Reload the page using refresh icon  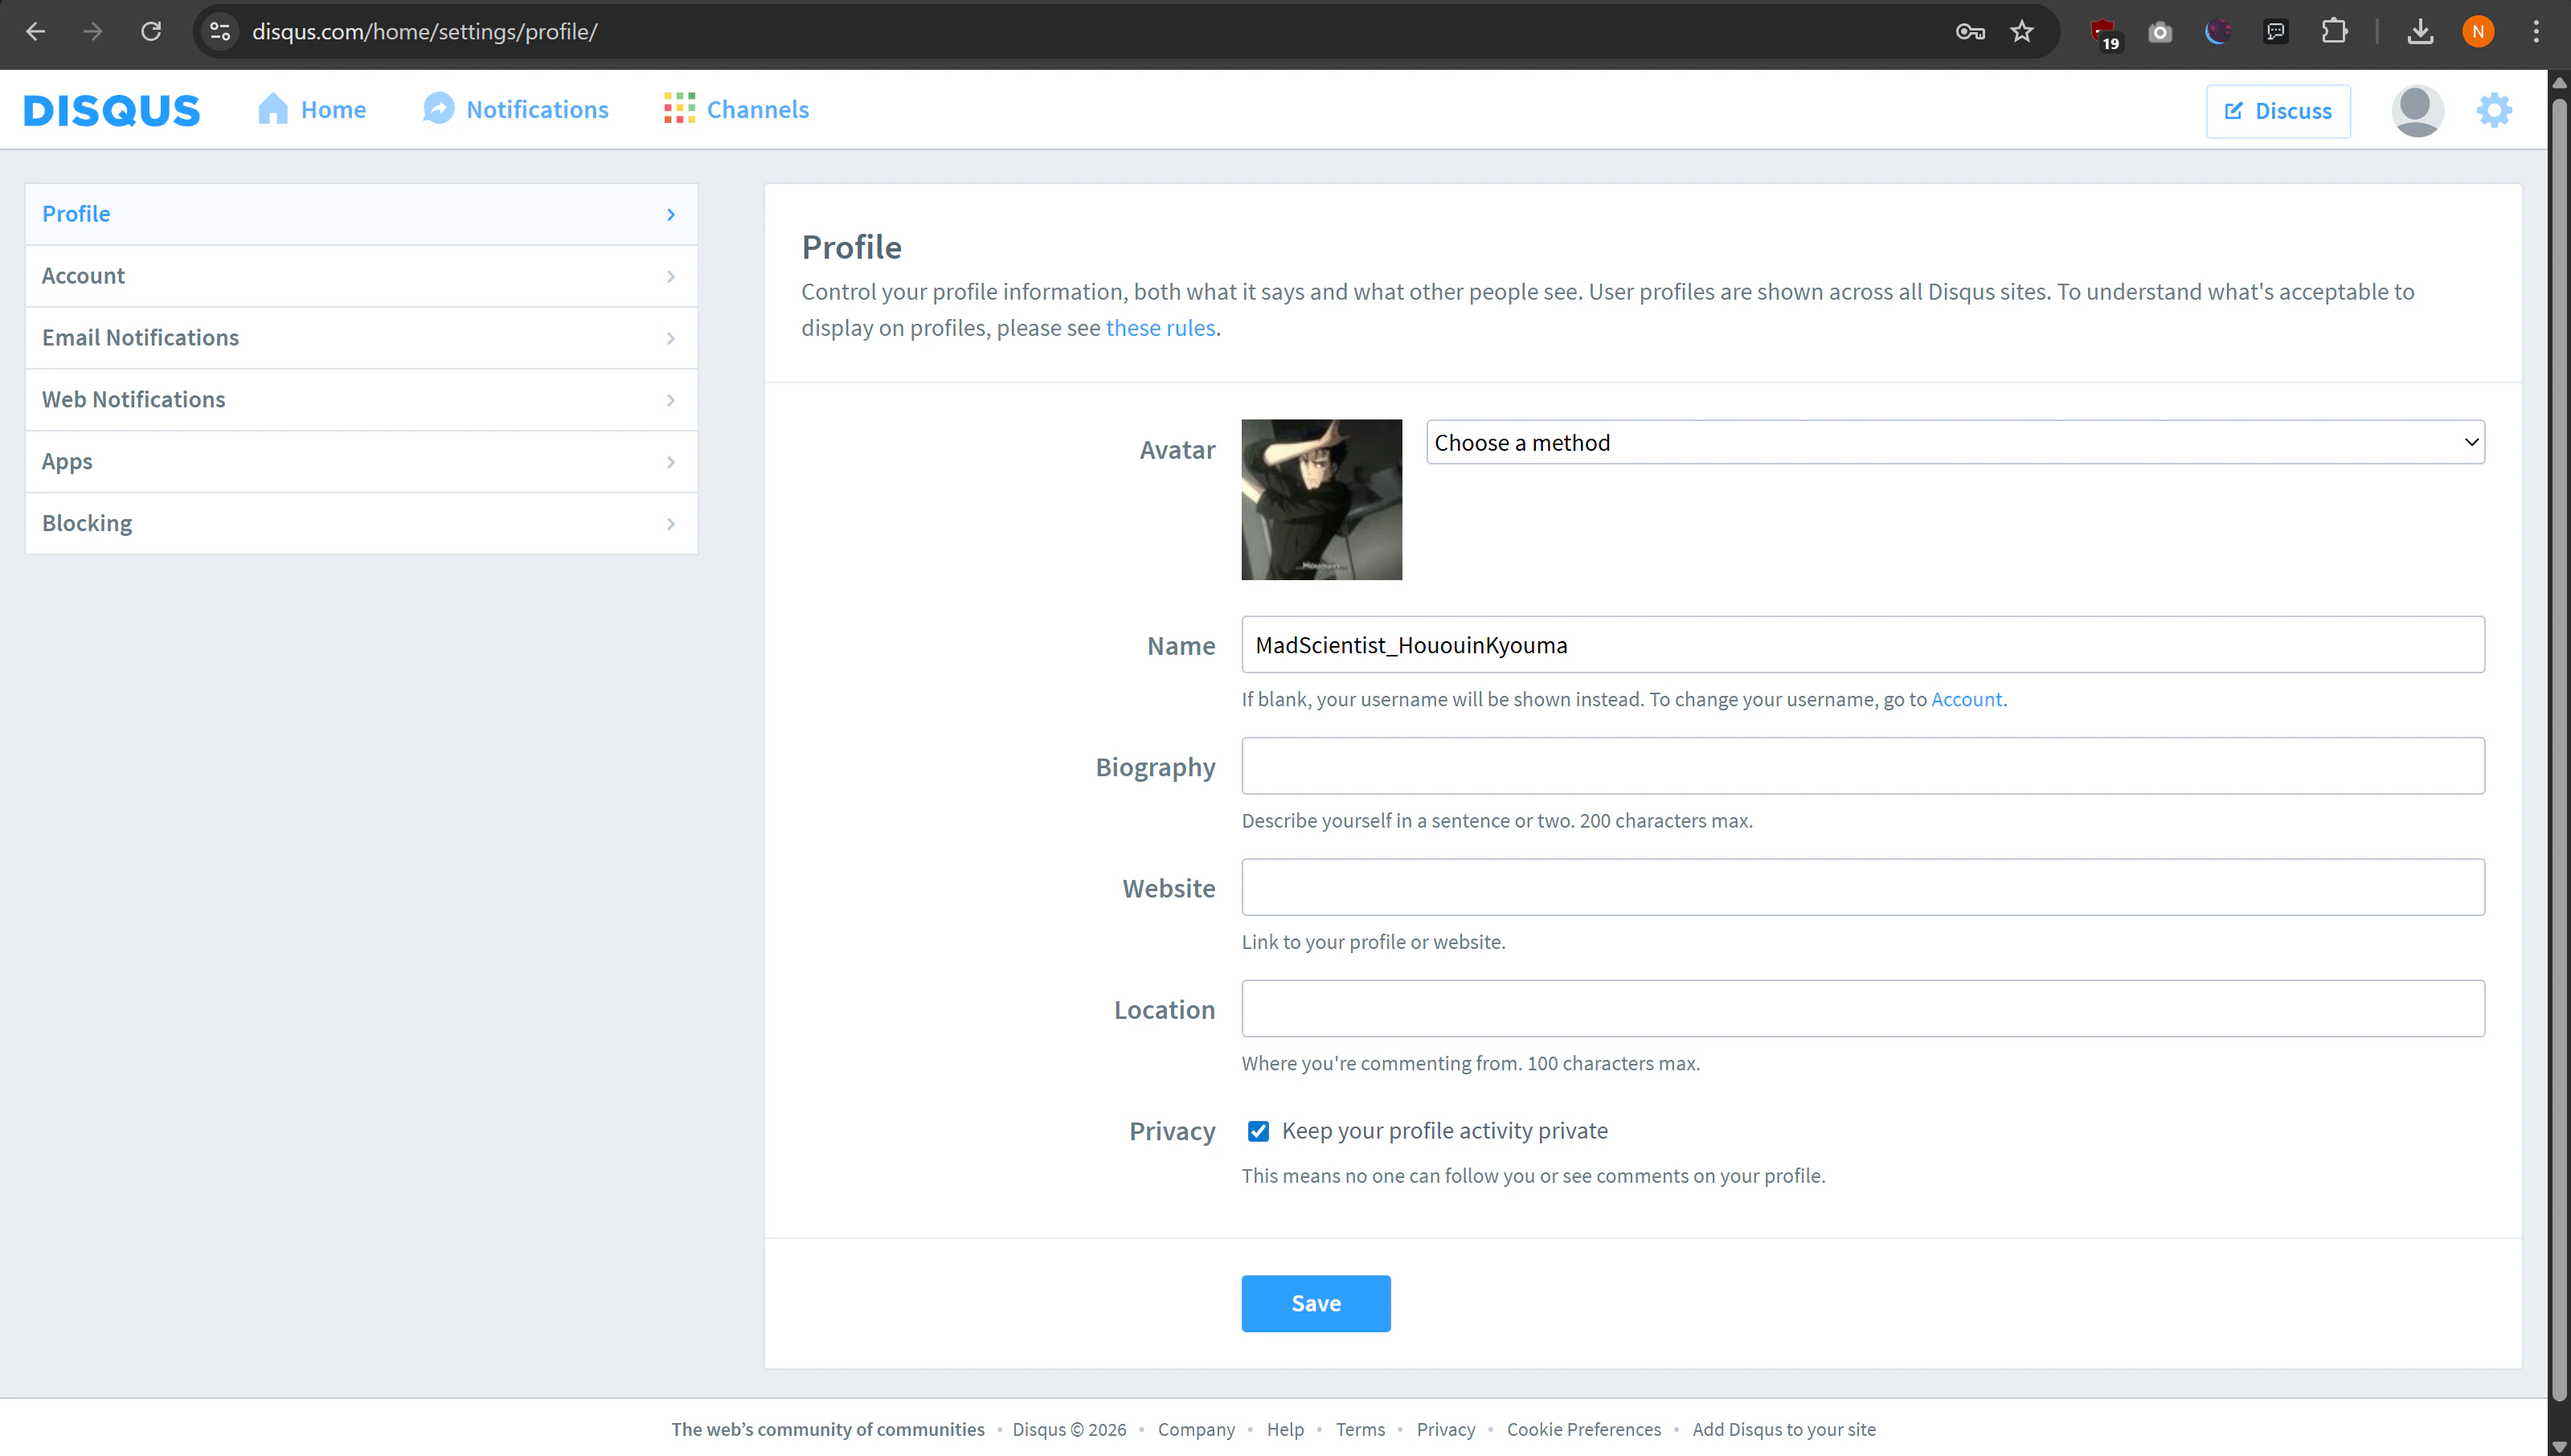pyautogui.click(x=151, y=32)
